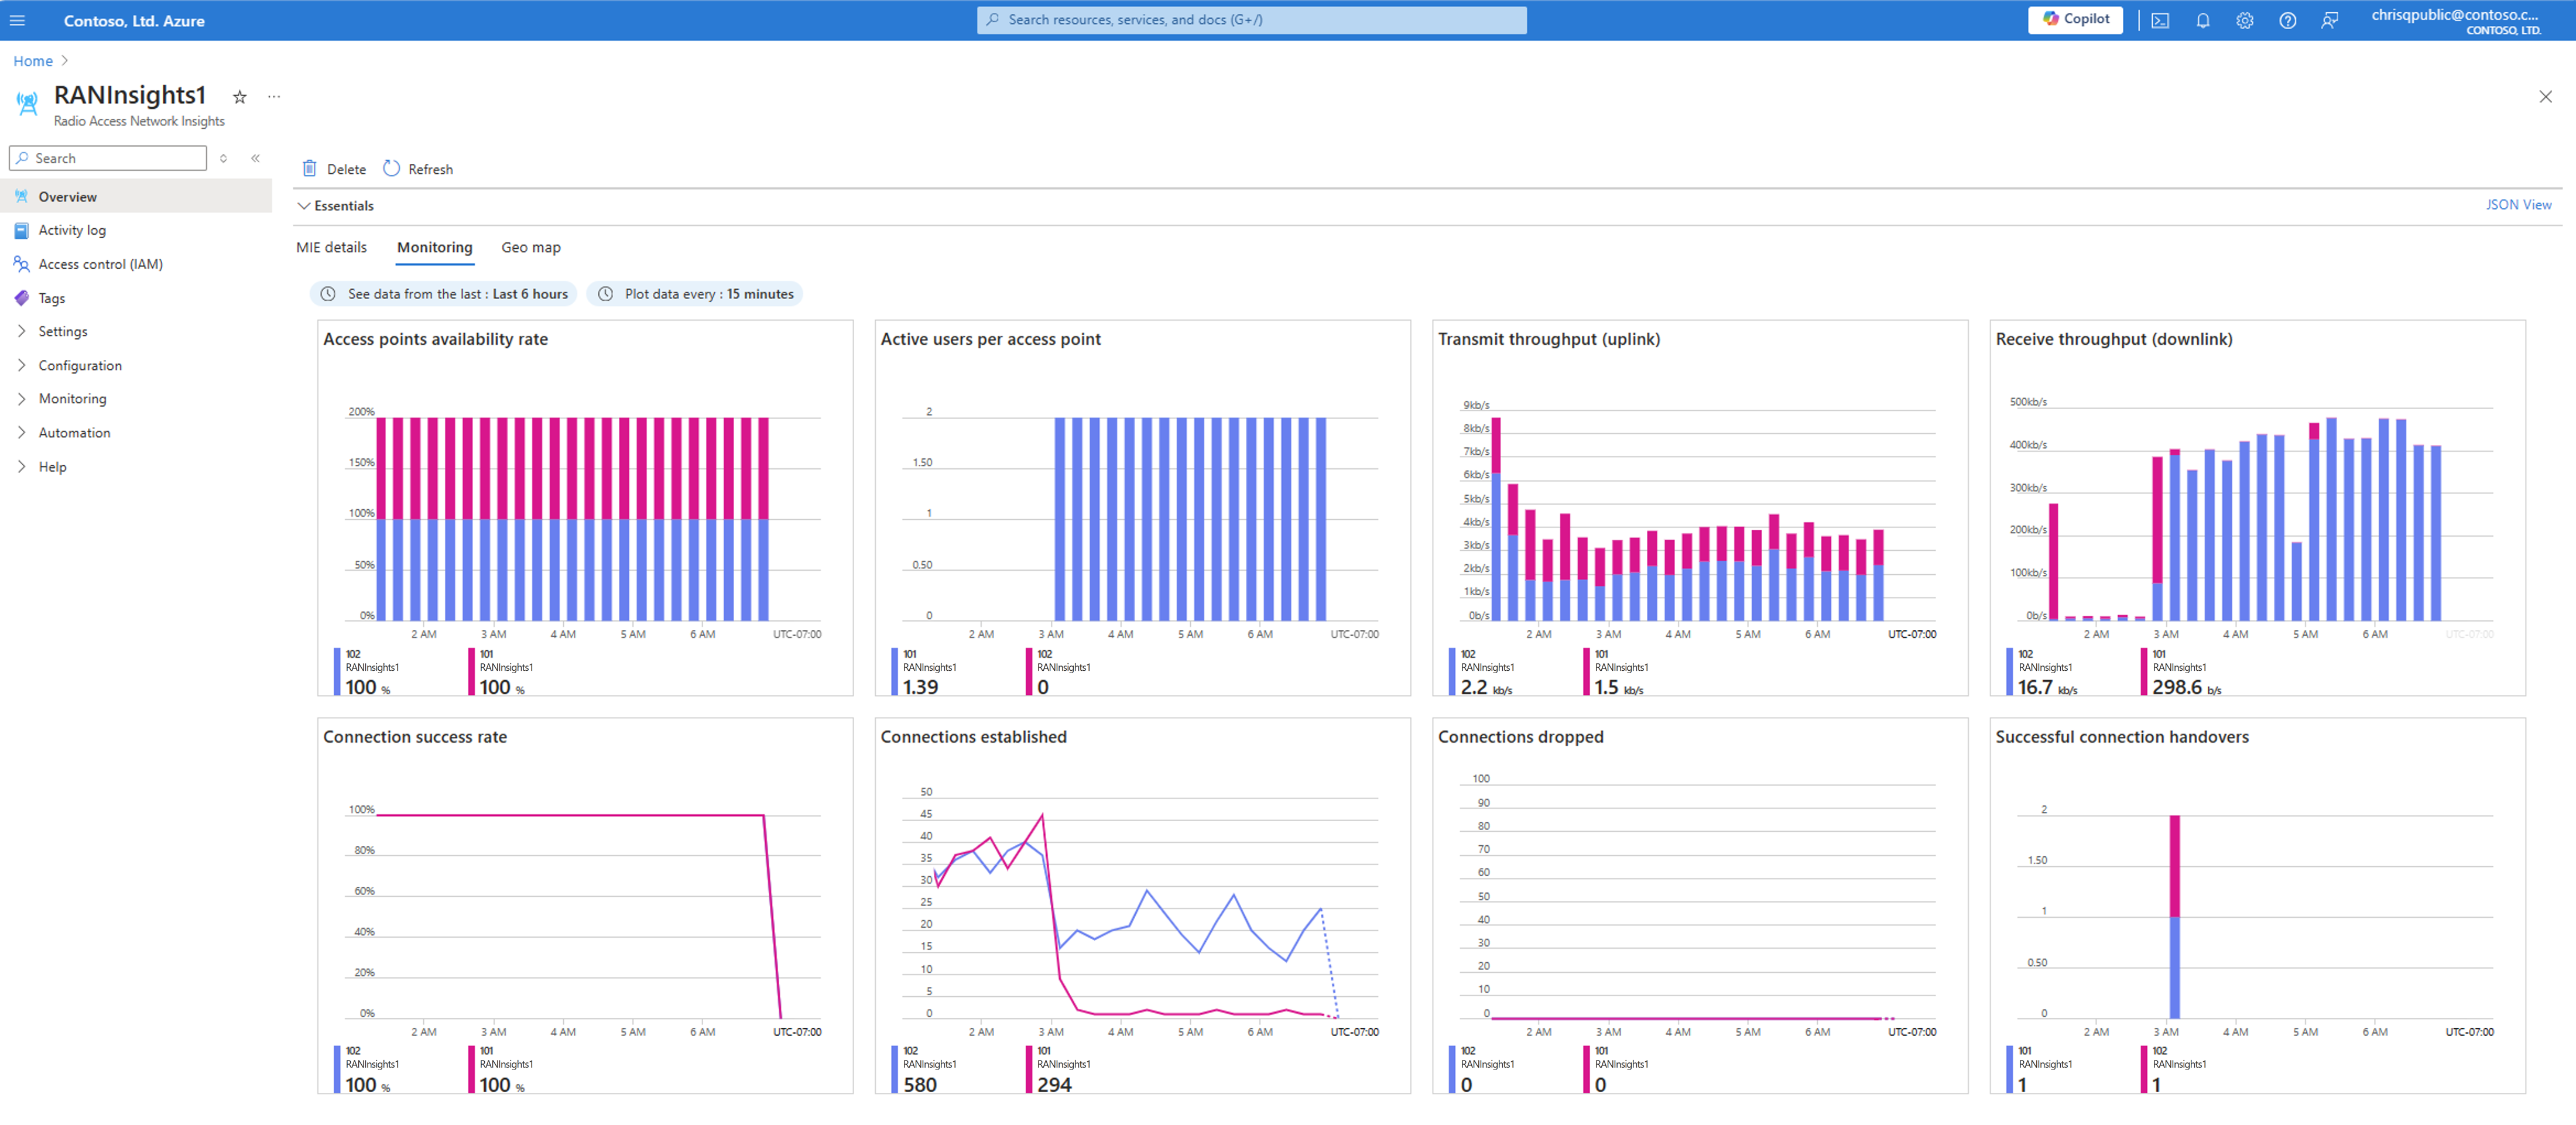Click the star/favorite icon for RANInsights1

240,97
